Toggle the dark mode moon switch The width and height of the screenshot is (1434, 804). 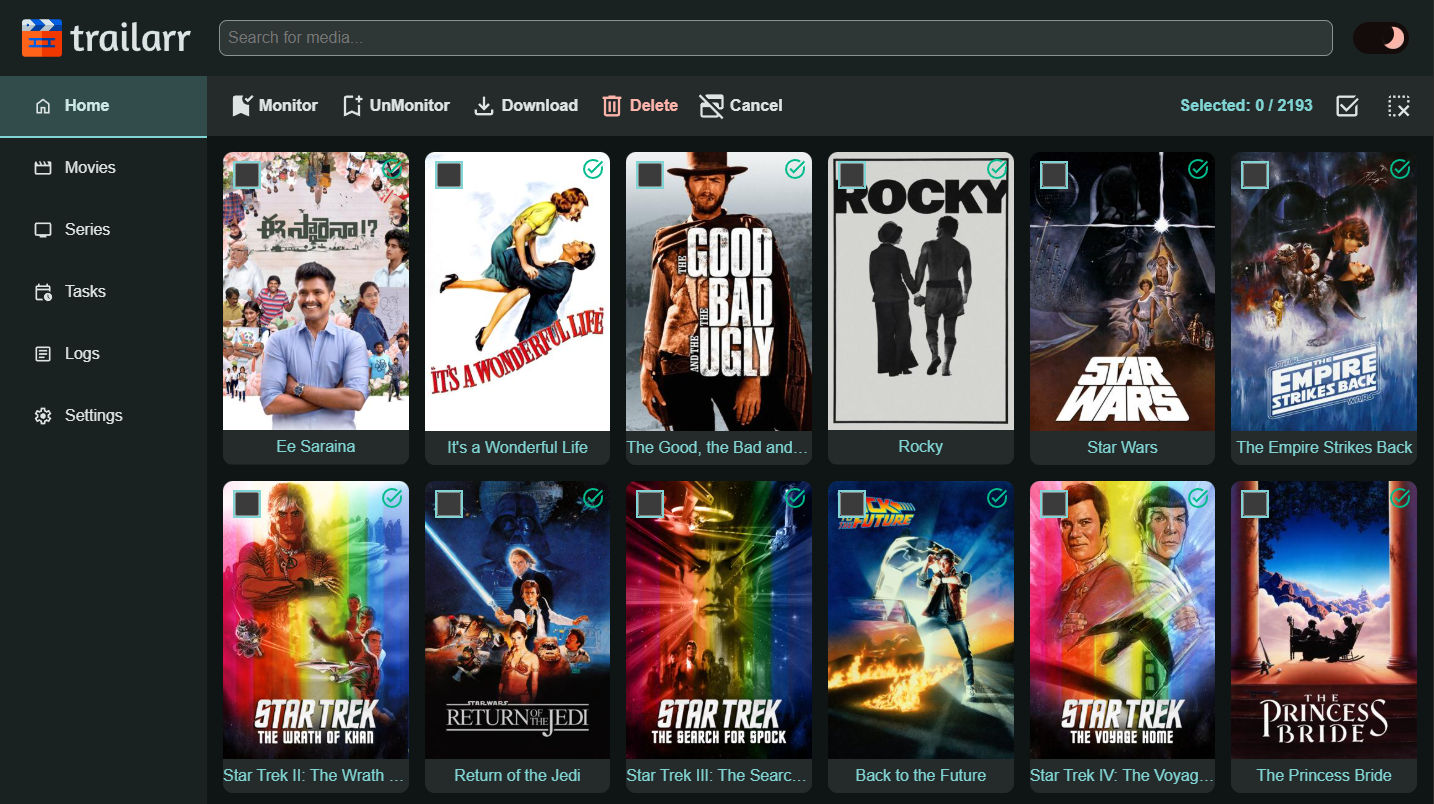1381,38
